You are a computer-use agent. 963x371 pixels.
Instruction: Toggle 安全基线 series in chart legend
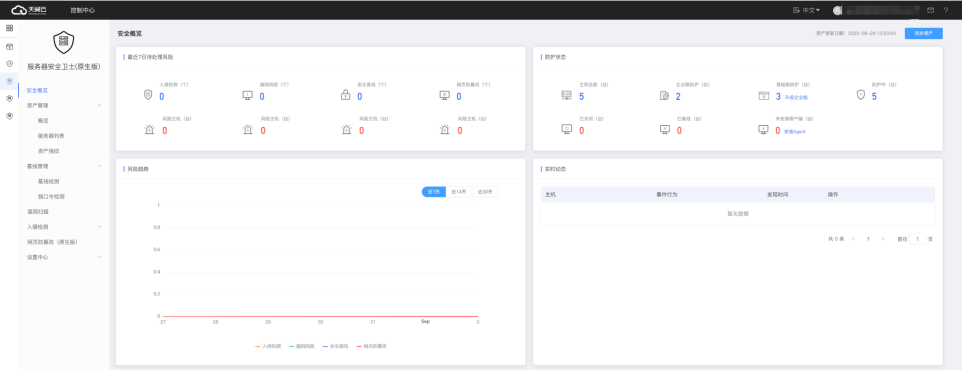pyautogui.click(x=335, y=346)
